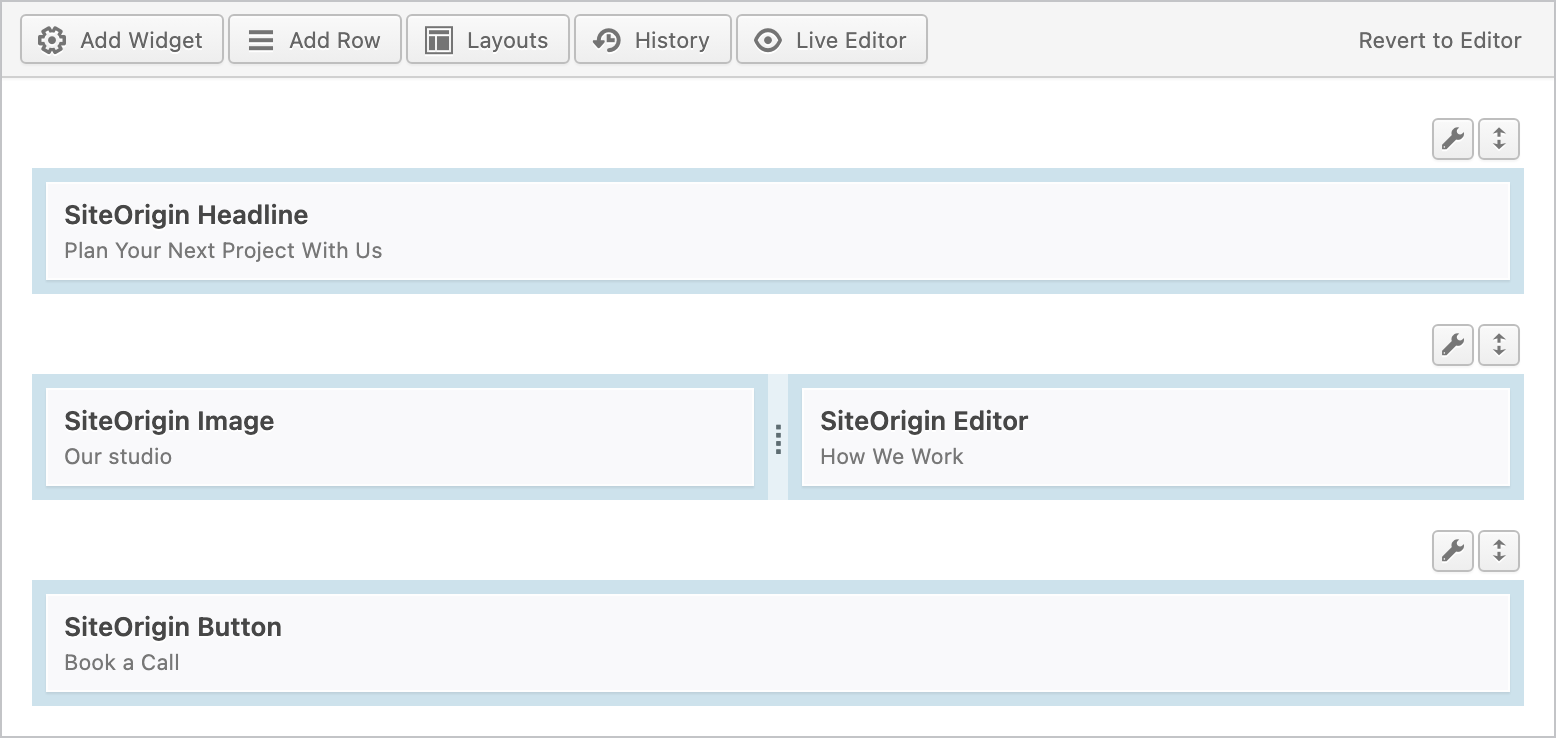Image resolution: width=1556 pixels, height=738 pixels.
Task: Click the "Book a Call" description text
Action: [122, 662]
